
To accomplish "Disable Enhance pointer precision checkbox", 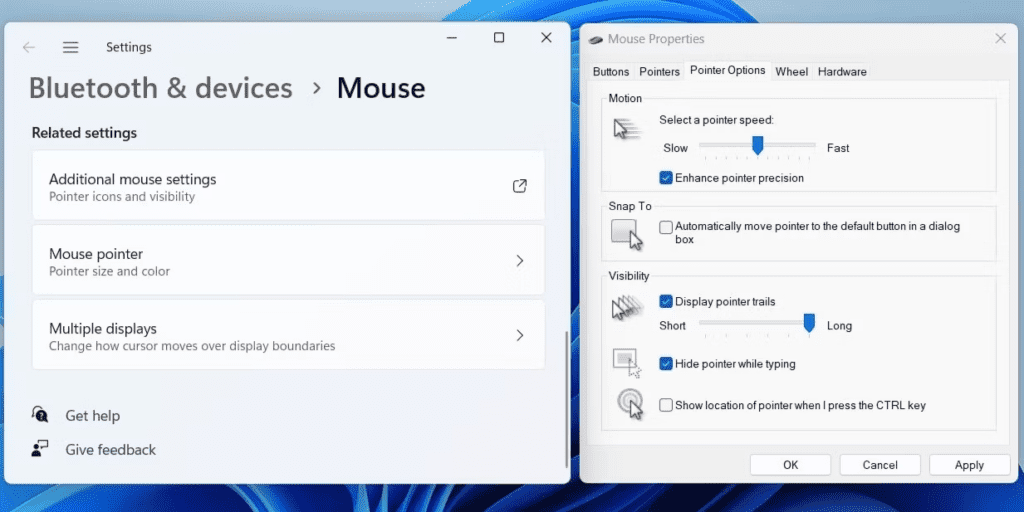I will 666,178.
